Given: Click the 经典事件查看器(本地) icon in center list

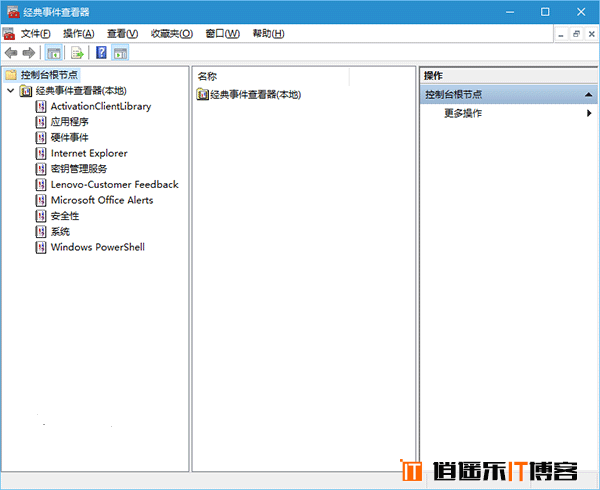Looking at the screenshot, I should (202, 94).
